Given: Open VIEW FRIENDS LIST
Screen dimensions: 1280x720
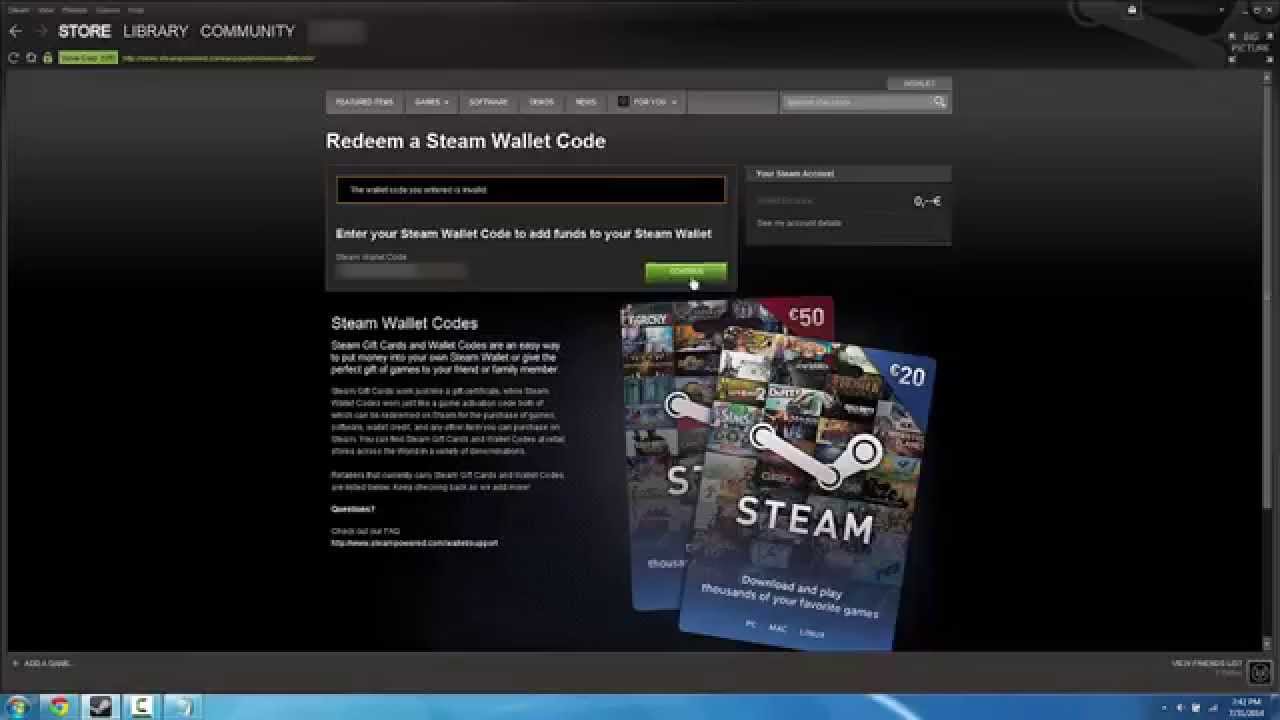Looking at the screenshot, I should [x=1207, y=663].
